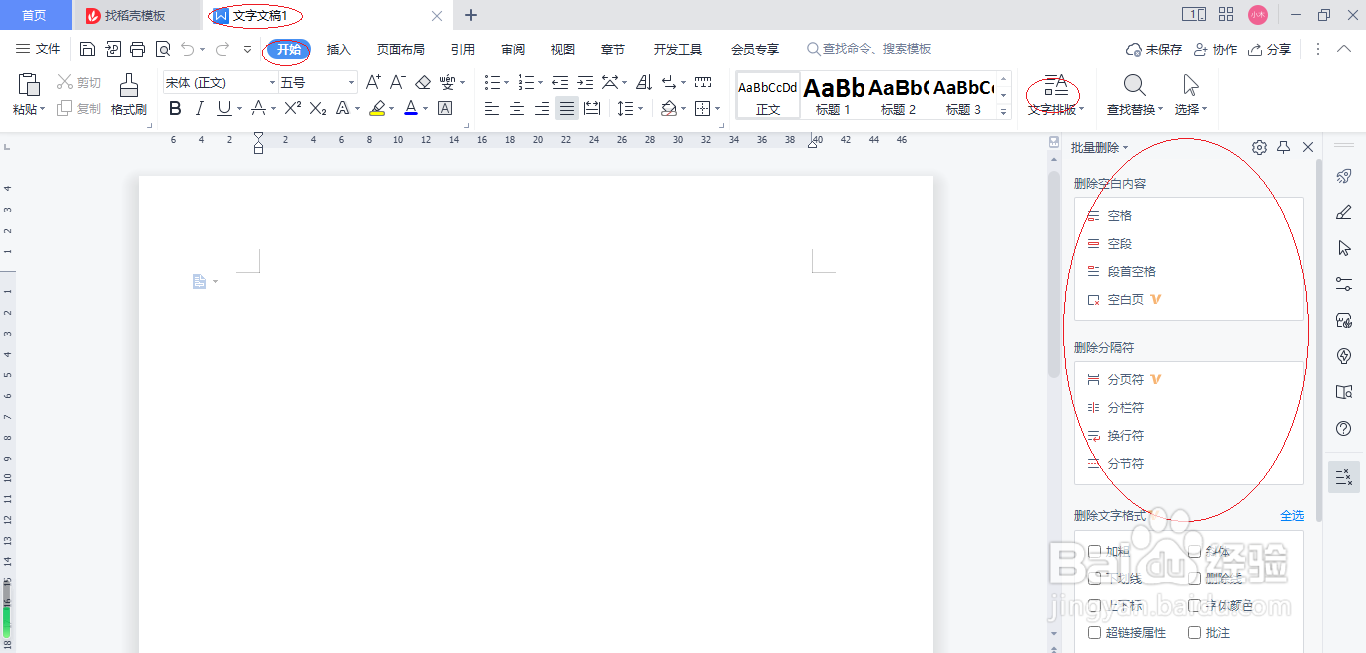Image resolution: width=1366 pixels, height=653 pixels.
Task: Click the print icon in quick access toolbar
Action: [136, 48]
